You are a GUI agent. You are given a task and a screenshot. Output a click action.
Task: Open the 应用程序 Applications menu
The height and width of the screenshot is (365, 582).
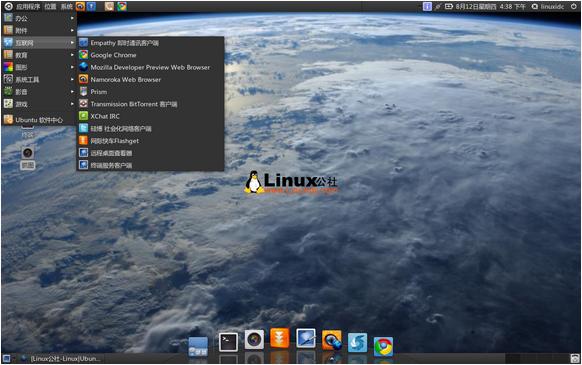(x=28, y=6)
